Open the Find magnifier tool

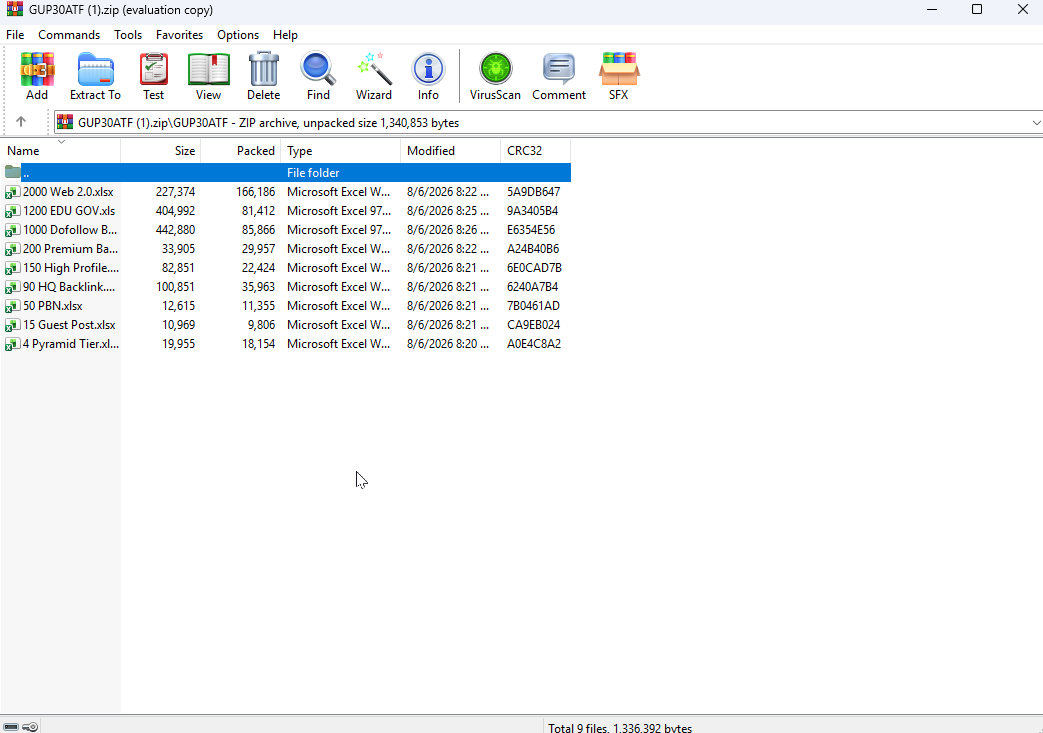(x=318, y=76)
